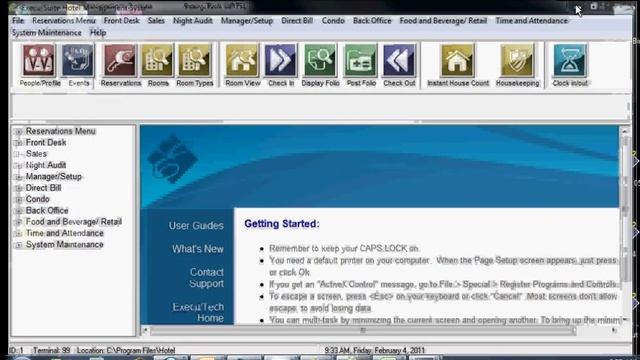640x360 pixels.
Task: Select Night Audit label in tree
Action: (46, 166)
